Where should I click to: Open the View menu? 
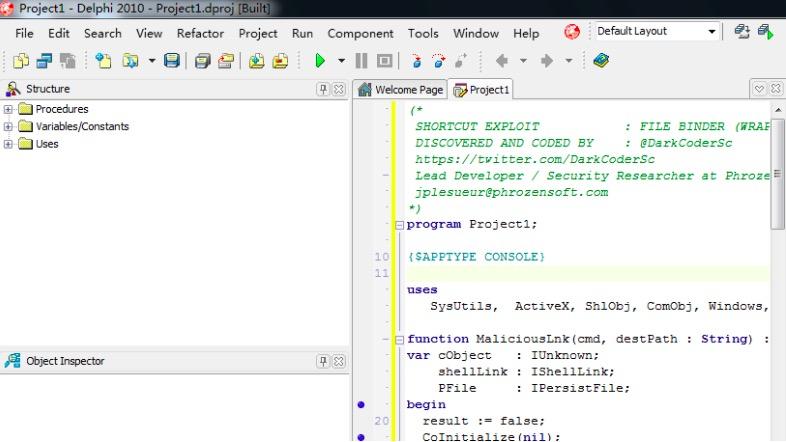point(149,33)
